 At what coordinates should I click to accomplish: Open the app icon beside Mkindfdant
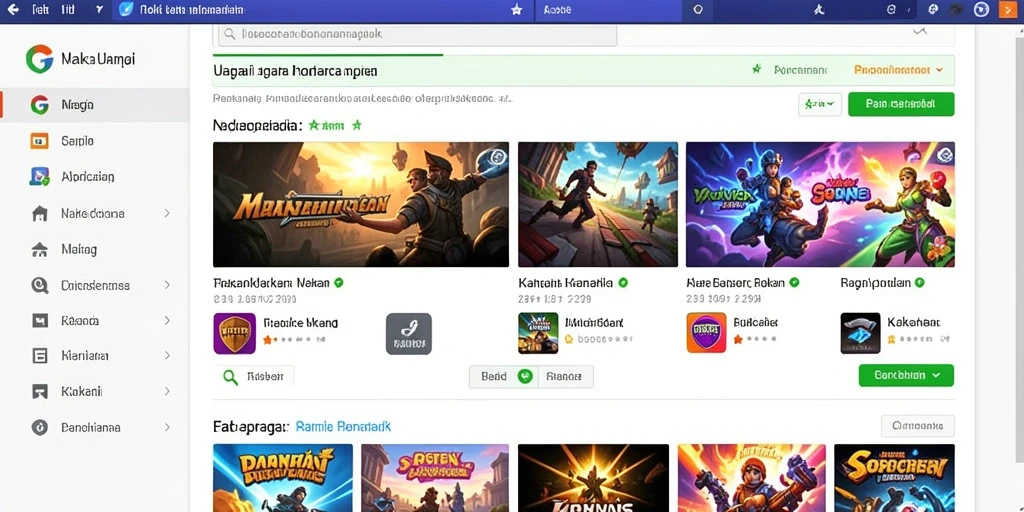coord(538,333)
